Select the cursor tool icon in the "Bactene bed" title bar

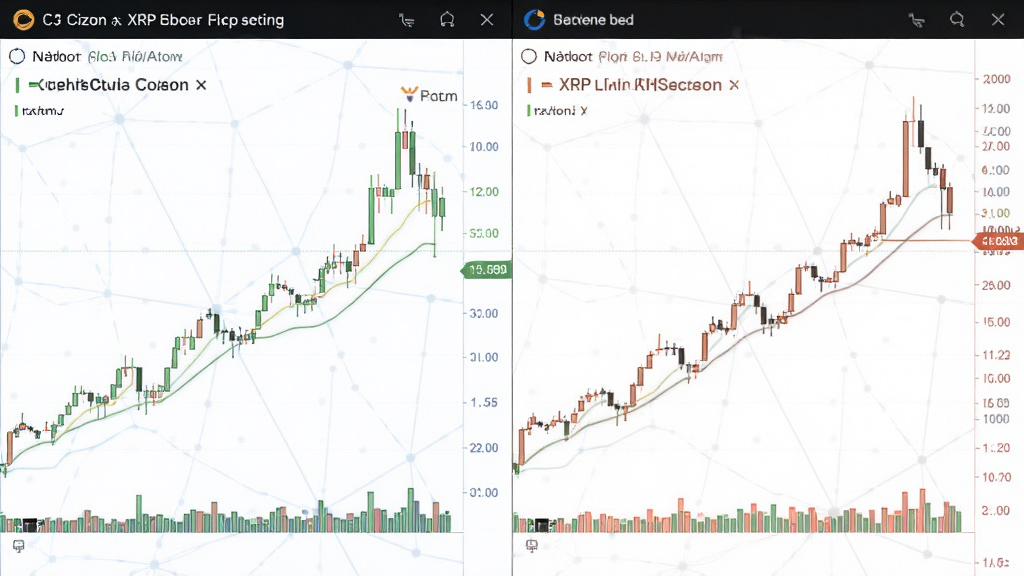pyautogui.click(x=917, y=20)
